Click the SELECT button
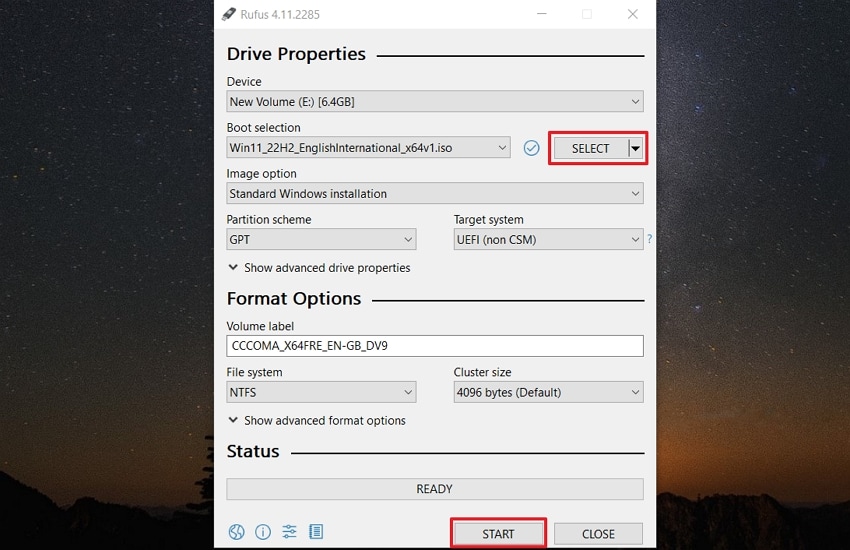This screenshot has height=550, width=850. (591, 148)
